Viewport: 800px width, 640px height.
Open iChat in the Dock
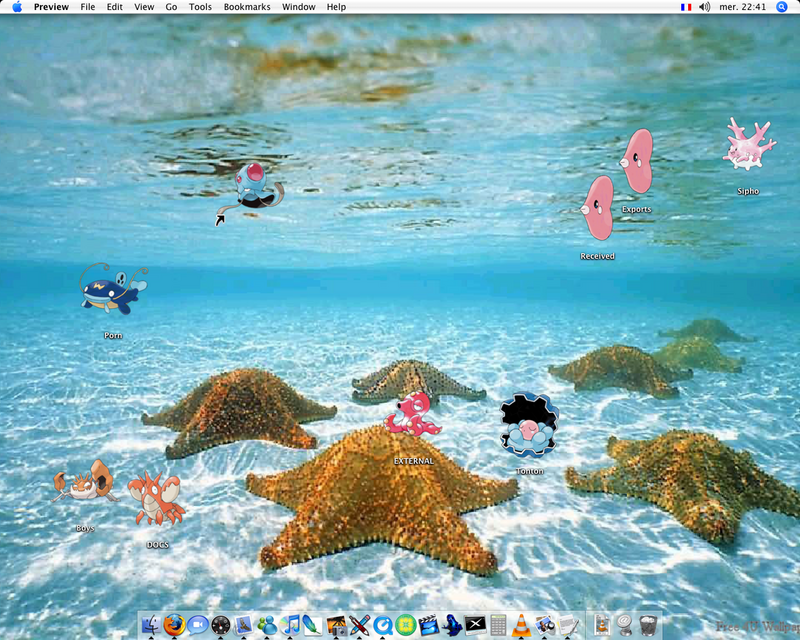coord(197,625)
